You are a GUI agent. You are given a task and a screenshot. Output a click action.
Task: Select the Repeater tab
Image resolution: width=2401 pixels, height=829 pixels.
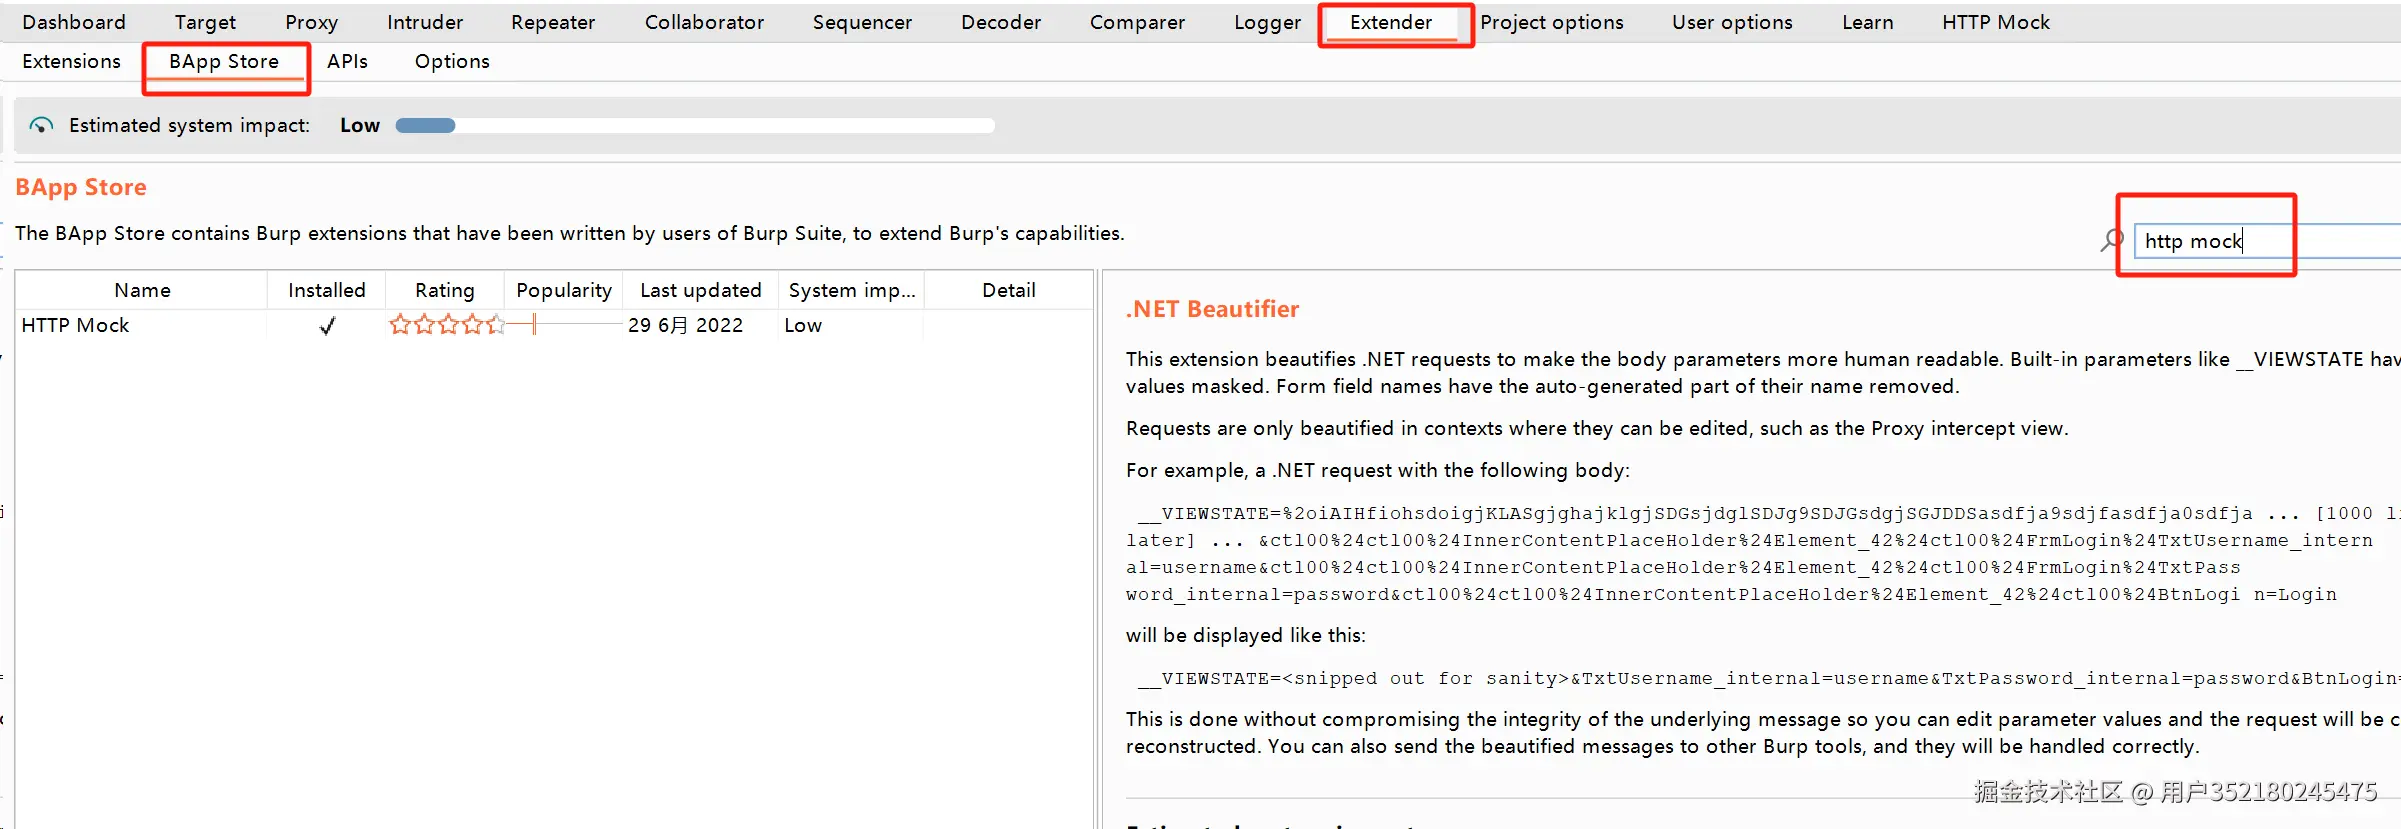[553, 22]
